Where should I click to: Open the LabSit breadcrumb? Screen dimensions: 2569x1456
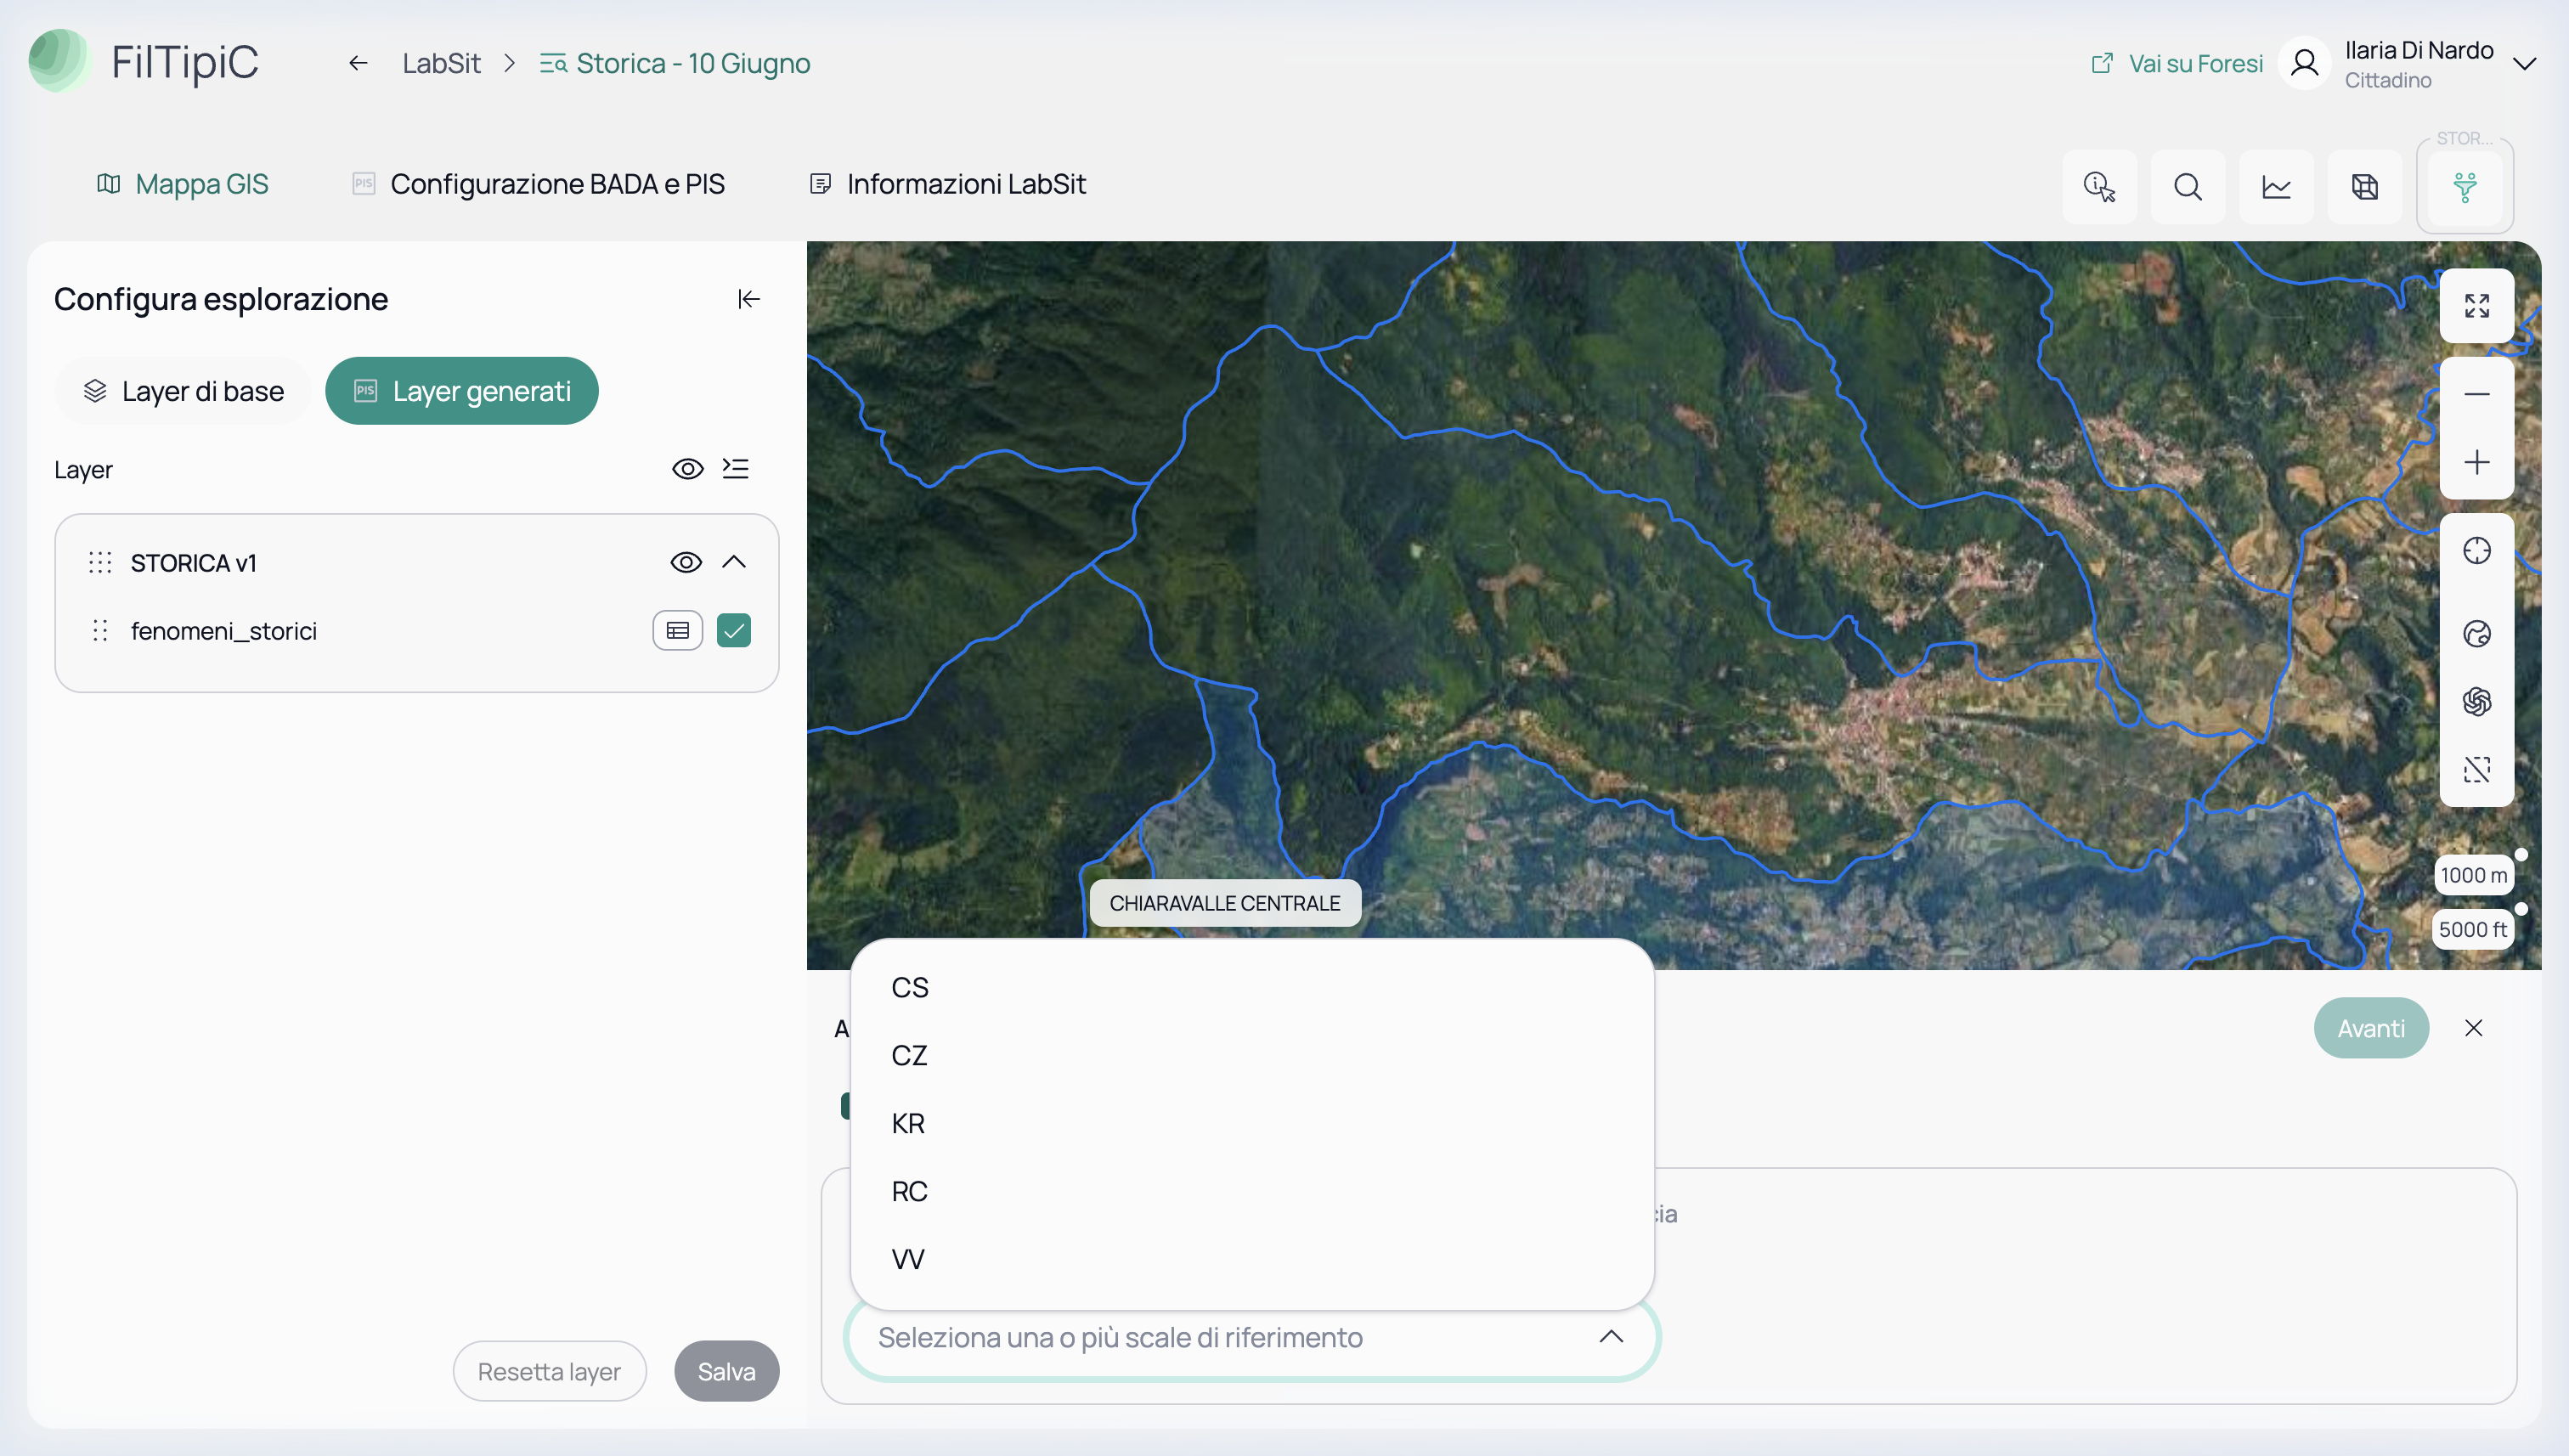tap(441, 63)
